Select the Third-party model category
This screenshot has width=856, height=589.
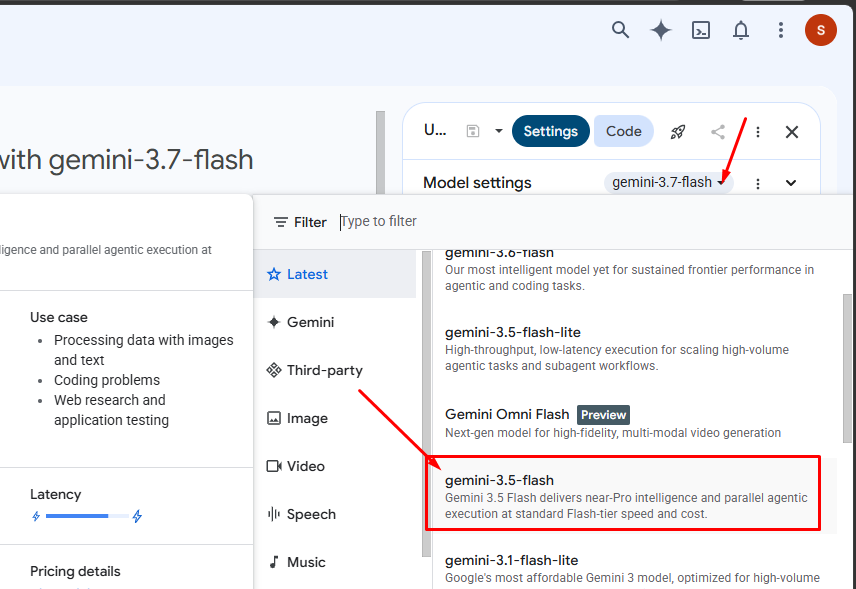tap(335, 370)
